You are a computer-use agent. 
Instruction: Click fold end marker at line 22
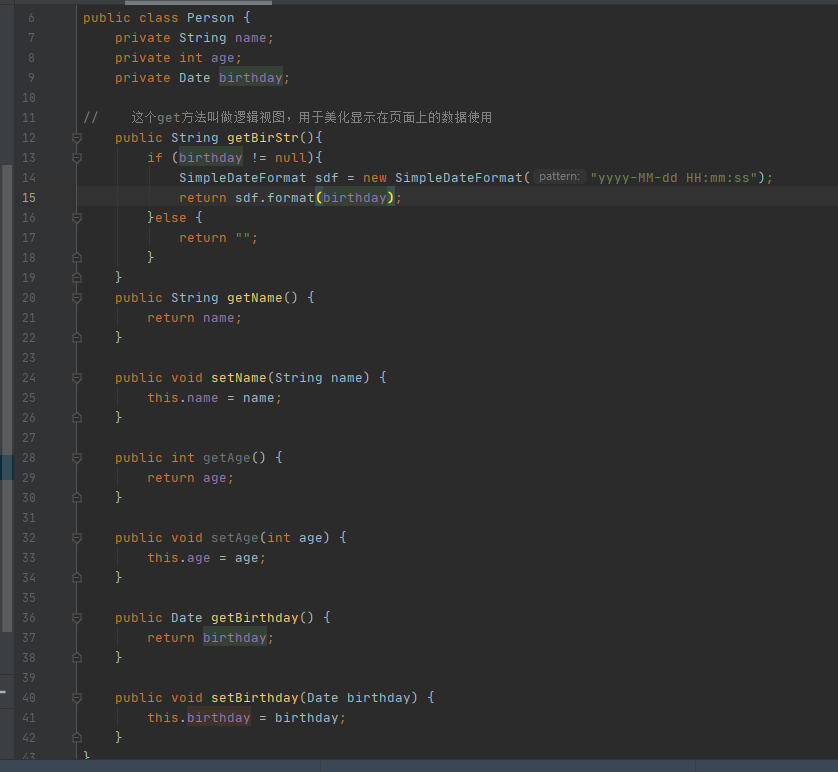[76, 338]
